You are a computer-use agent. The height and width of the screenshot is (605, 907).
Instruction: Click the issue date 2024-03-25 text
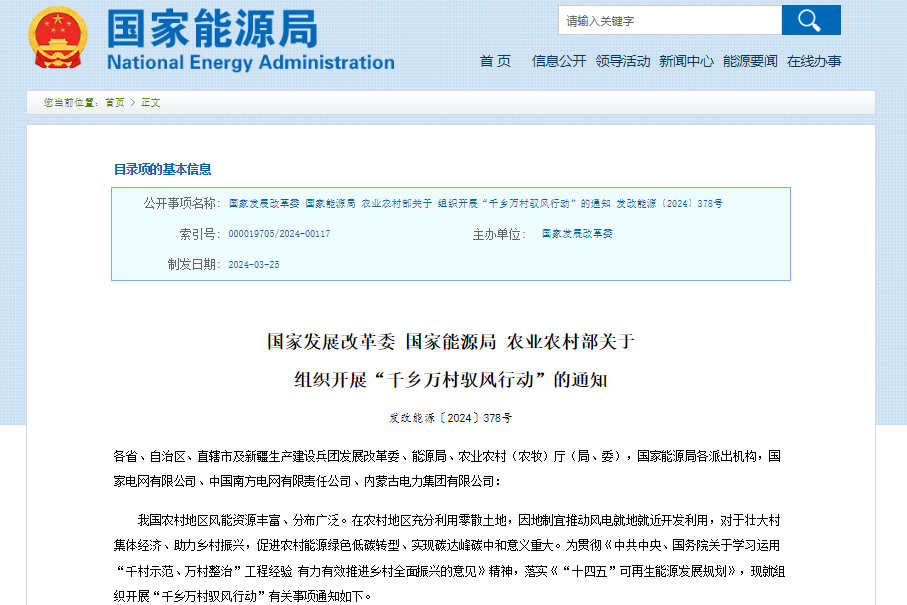[x=256, y=265]
